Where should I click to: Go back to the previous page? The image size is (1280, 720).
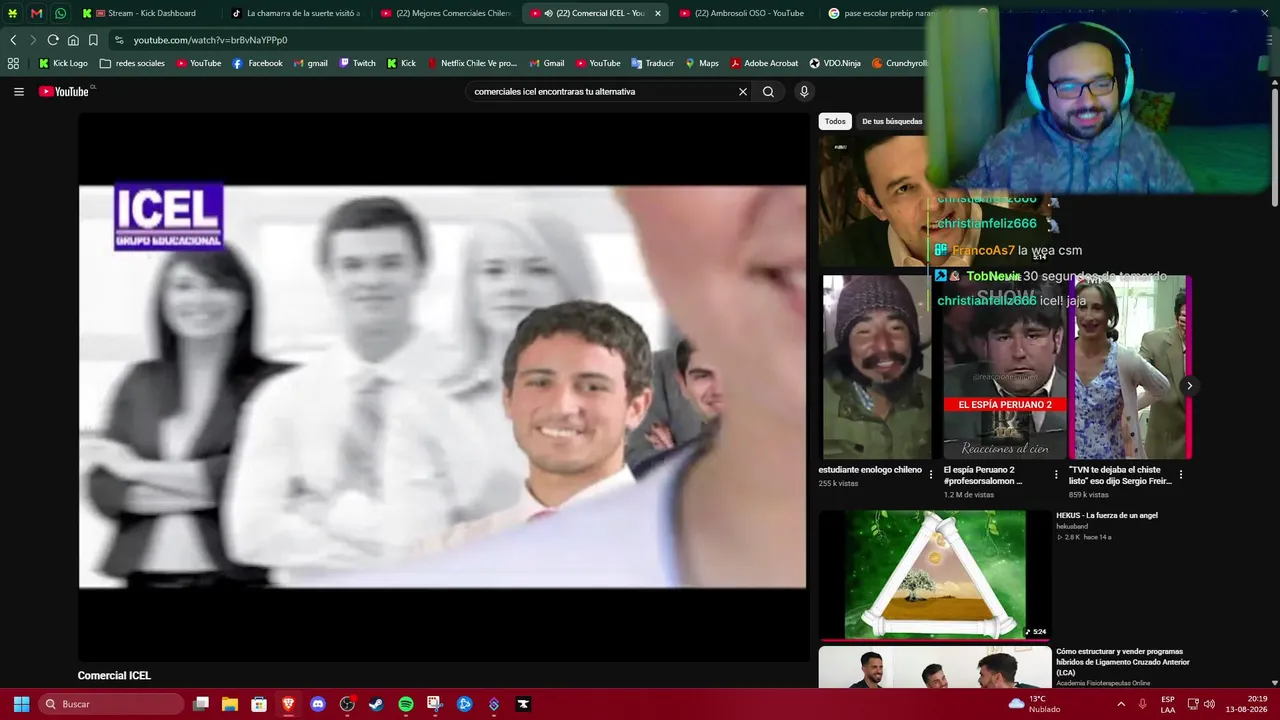[x=13, y=40]
